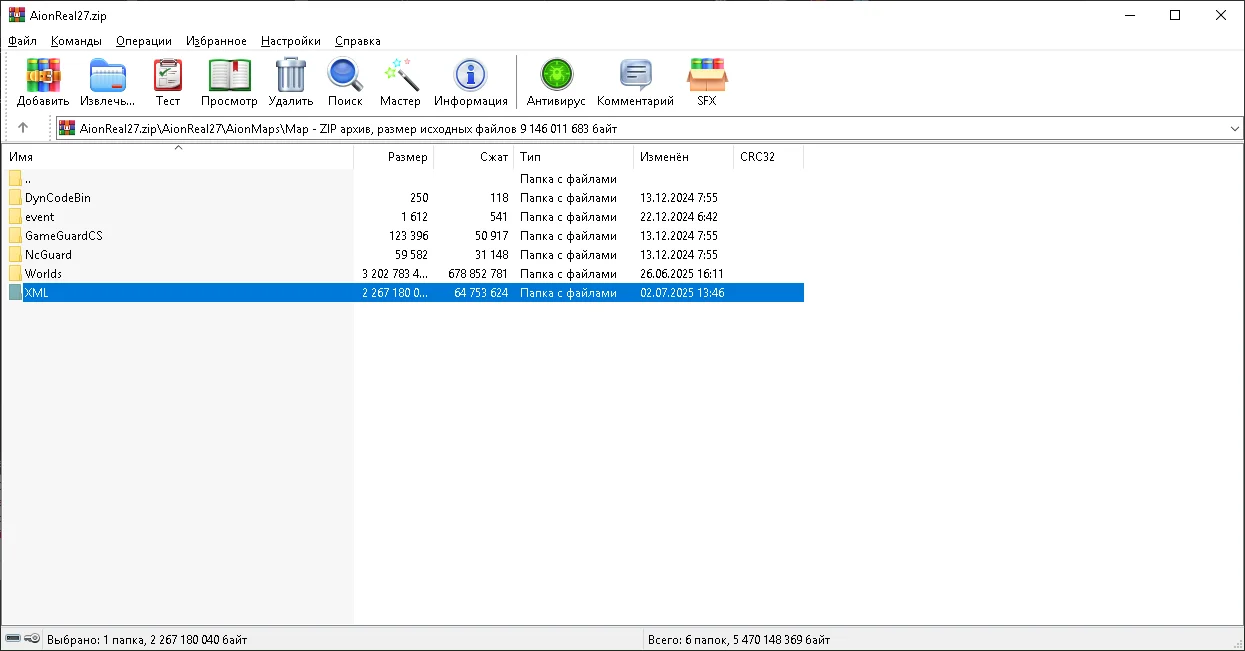Select the NcGuard folder name

tap(48, 255)
